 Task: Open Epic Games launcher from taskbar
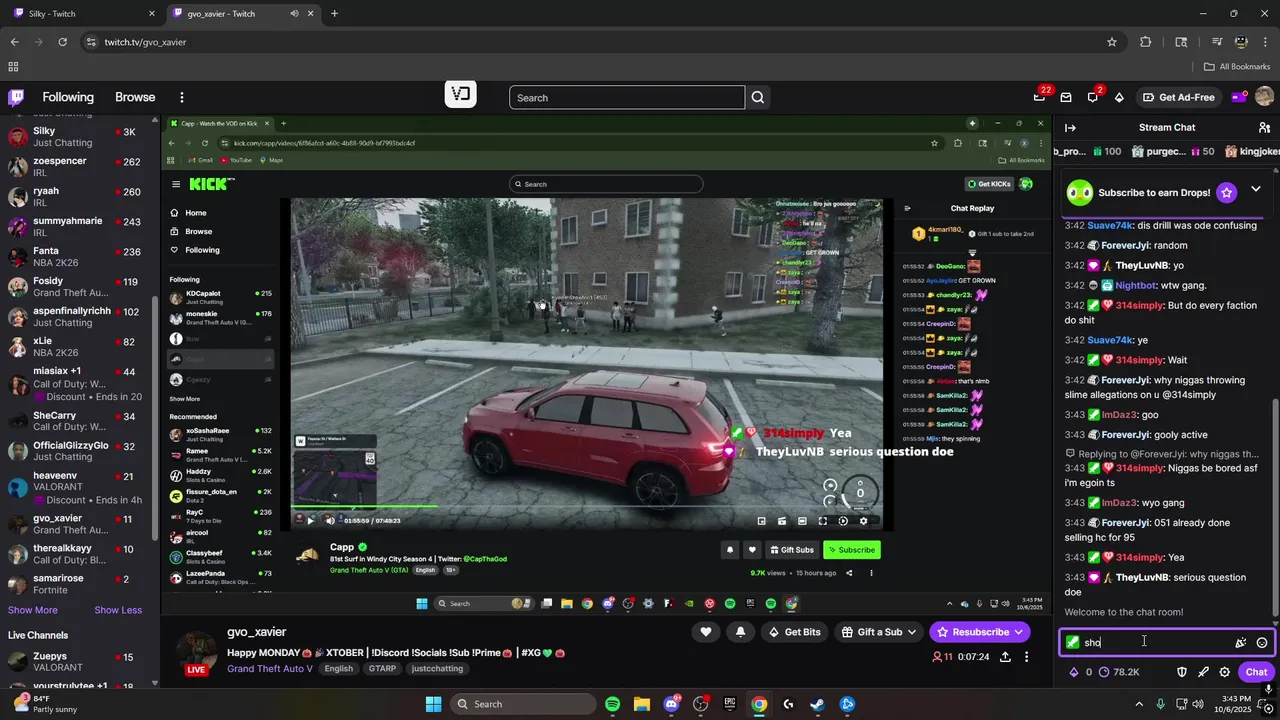click(x=730, y=704)
